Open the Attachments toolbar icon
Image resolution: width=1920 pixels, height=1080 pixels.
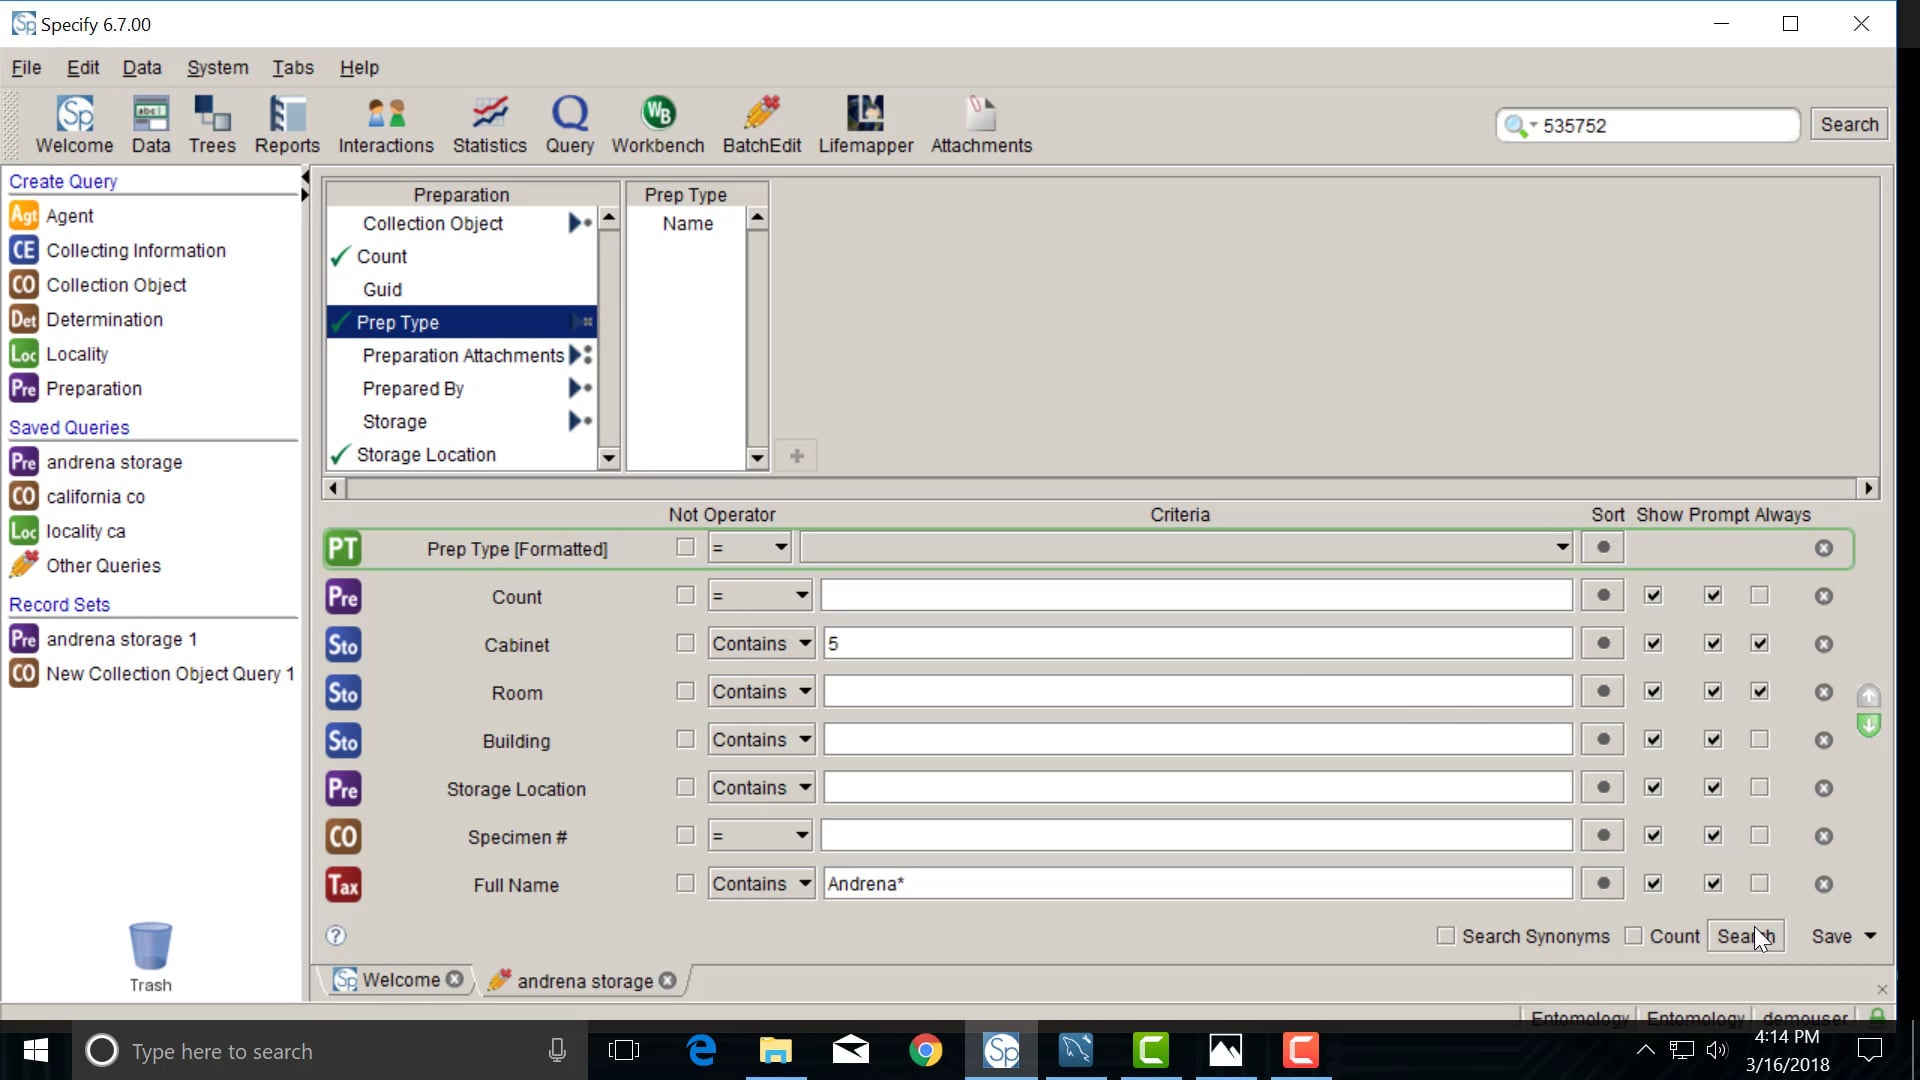click(x=981, y=125)
